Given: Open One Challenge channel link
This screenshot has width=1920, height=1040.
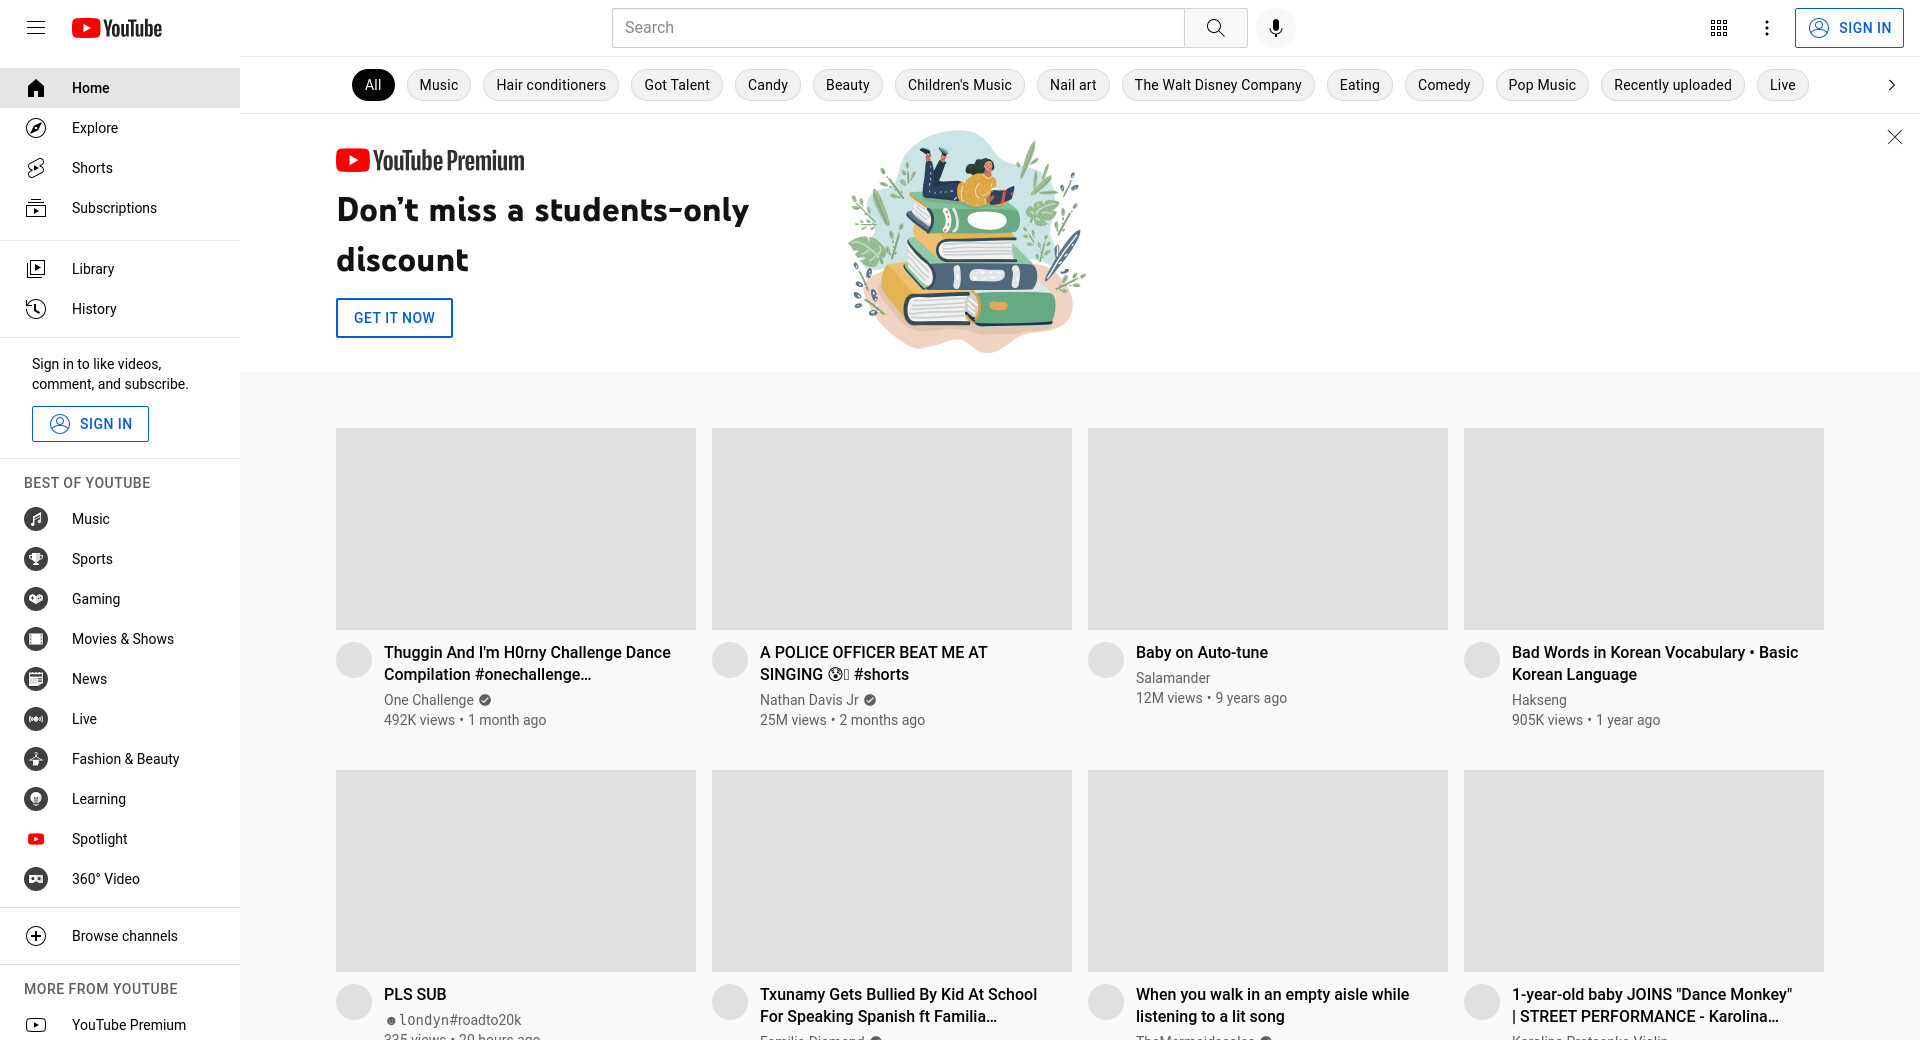Looking at the screenshot, I should pyautogui.click(x=429, y=700).
